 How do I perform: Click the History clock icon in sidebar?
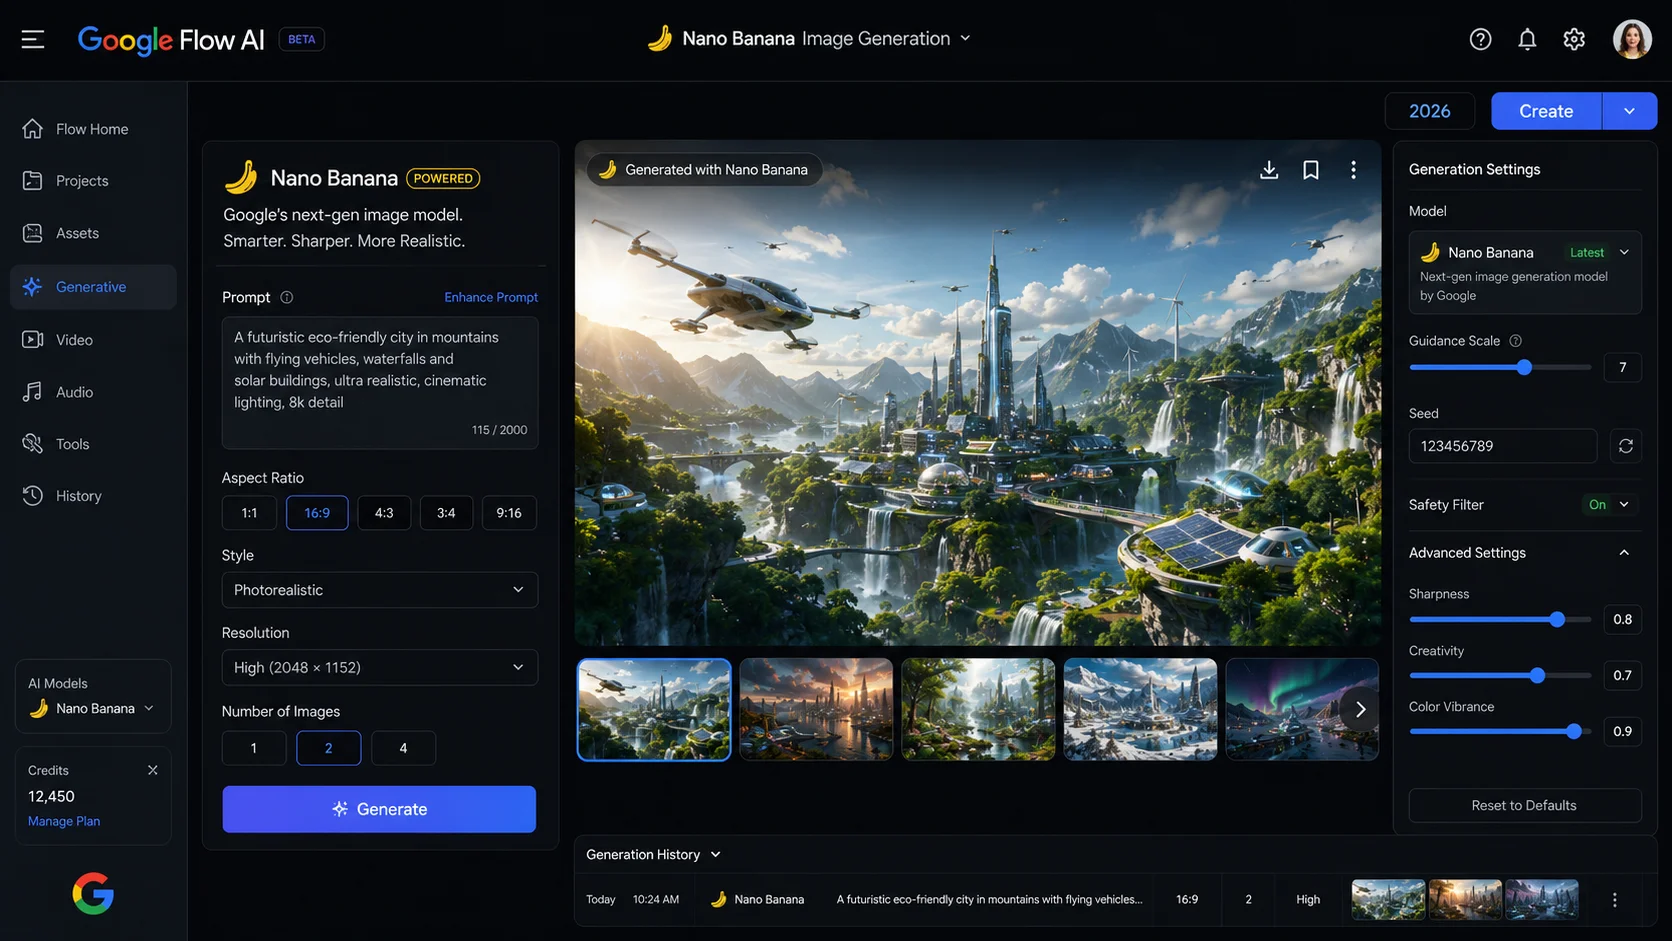[33, 496]
